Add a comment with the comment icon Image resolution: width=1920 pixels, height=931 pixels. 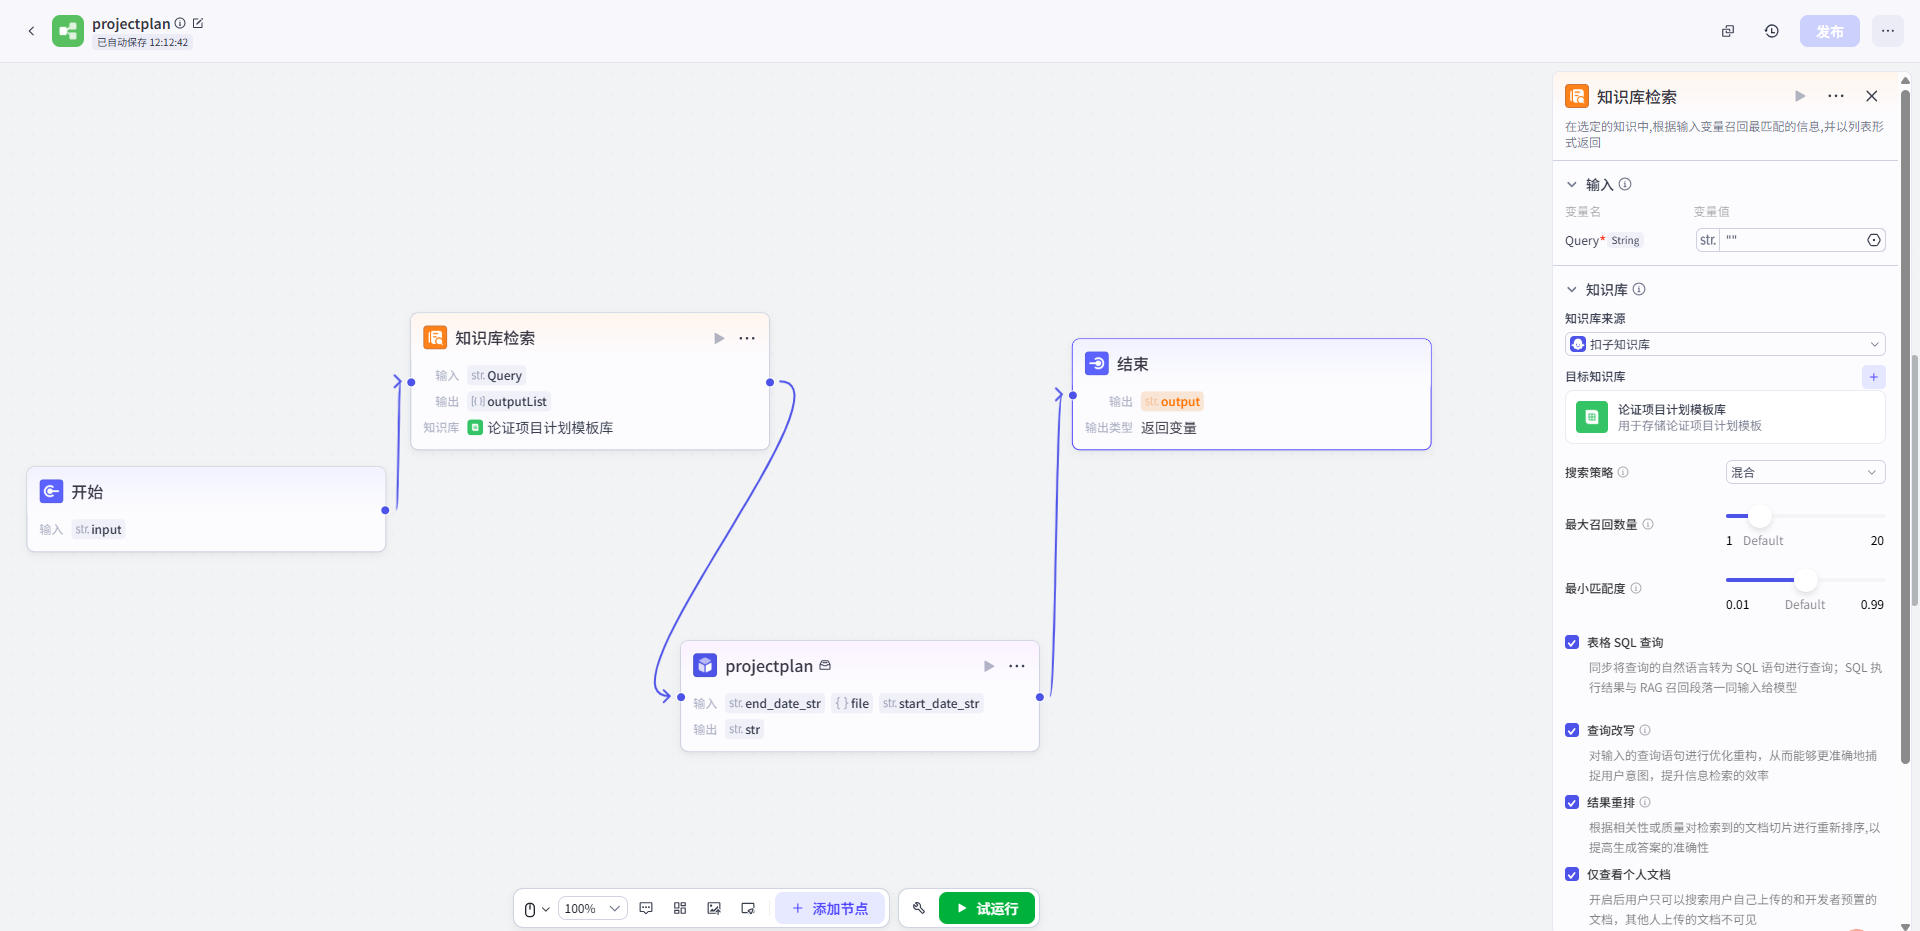coord(646,908)
